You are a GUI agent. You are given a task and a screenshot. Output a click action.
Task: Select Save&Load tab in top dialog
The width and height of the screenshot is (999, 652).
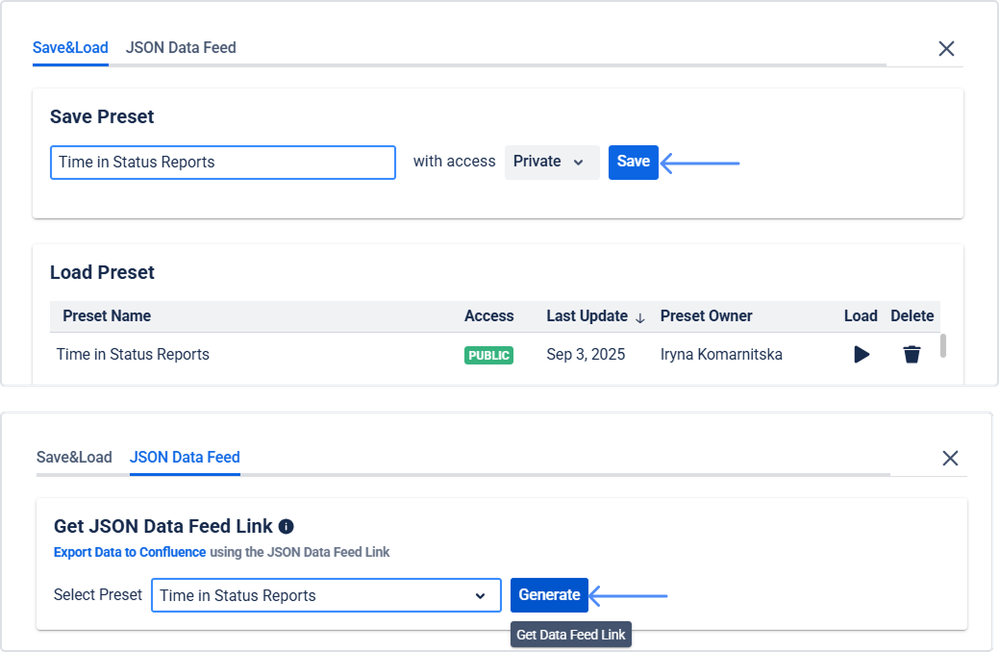point(70,47)
